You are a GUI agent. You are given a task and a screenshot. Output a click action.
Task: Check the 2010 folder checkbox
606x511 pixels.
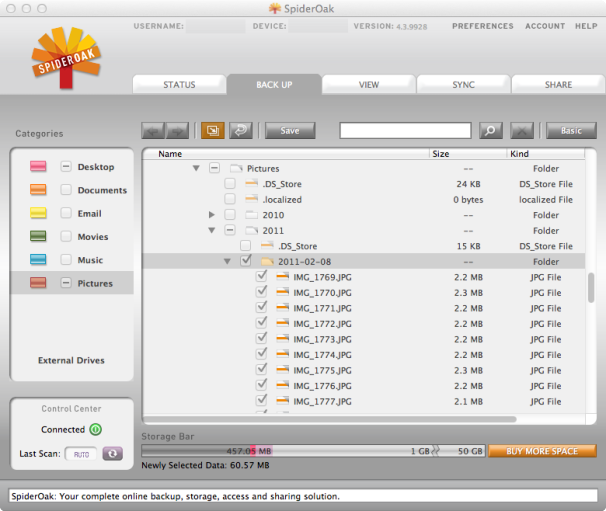[x=230, y=215]
